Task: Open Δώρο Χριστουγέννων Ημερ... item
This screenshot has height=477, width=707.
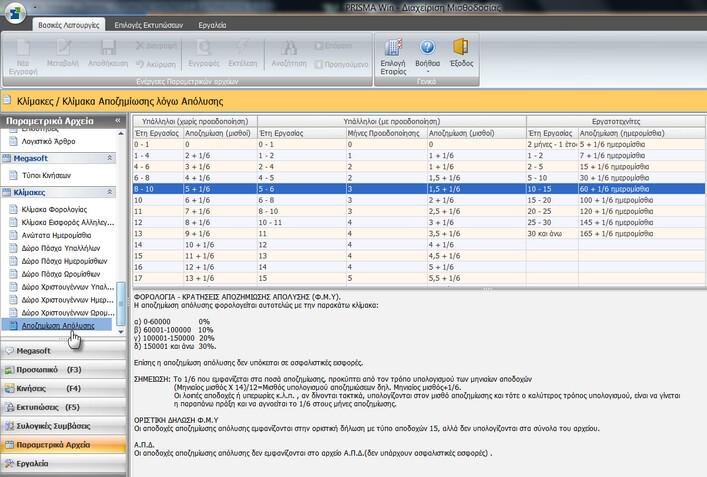Action: coord(68,300)
